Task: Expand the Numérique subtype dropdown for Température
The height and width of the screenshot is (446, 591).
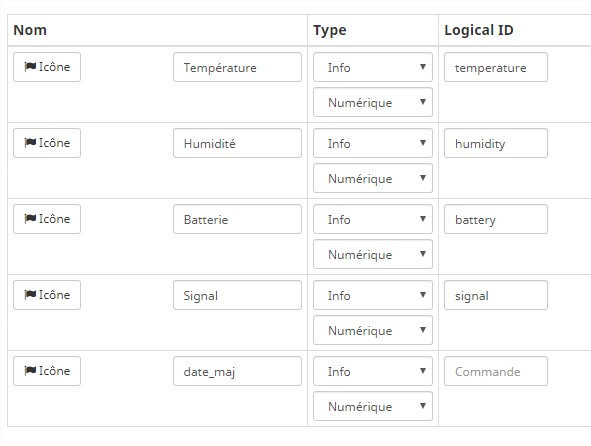Action: (373, 102)
